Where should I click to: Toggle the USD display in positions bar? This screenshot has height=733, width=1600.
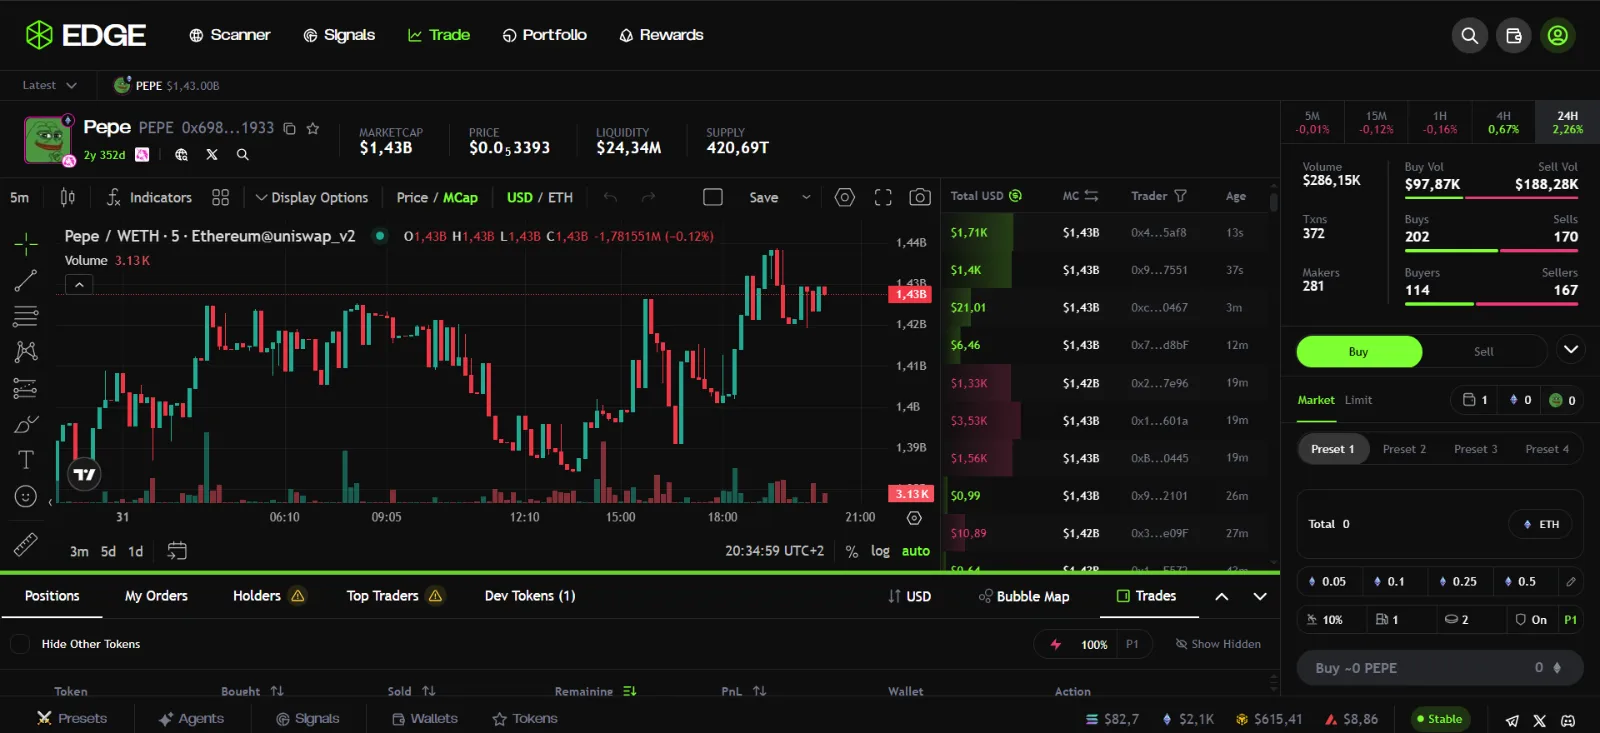coord(909,597)
